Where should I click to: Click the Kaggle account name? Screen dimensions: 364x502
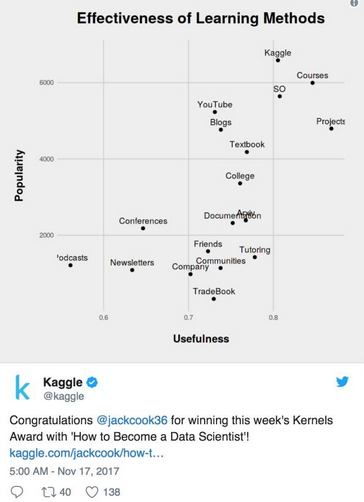63,382
